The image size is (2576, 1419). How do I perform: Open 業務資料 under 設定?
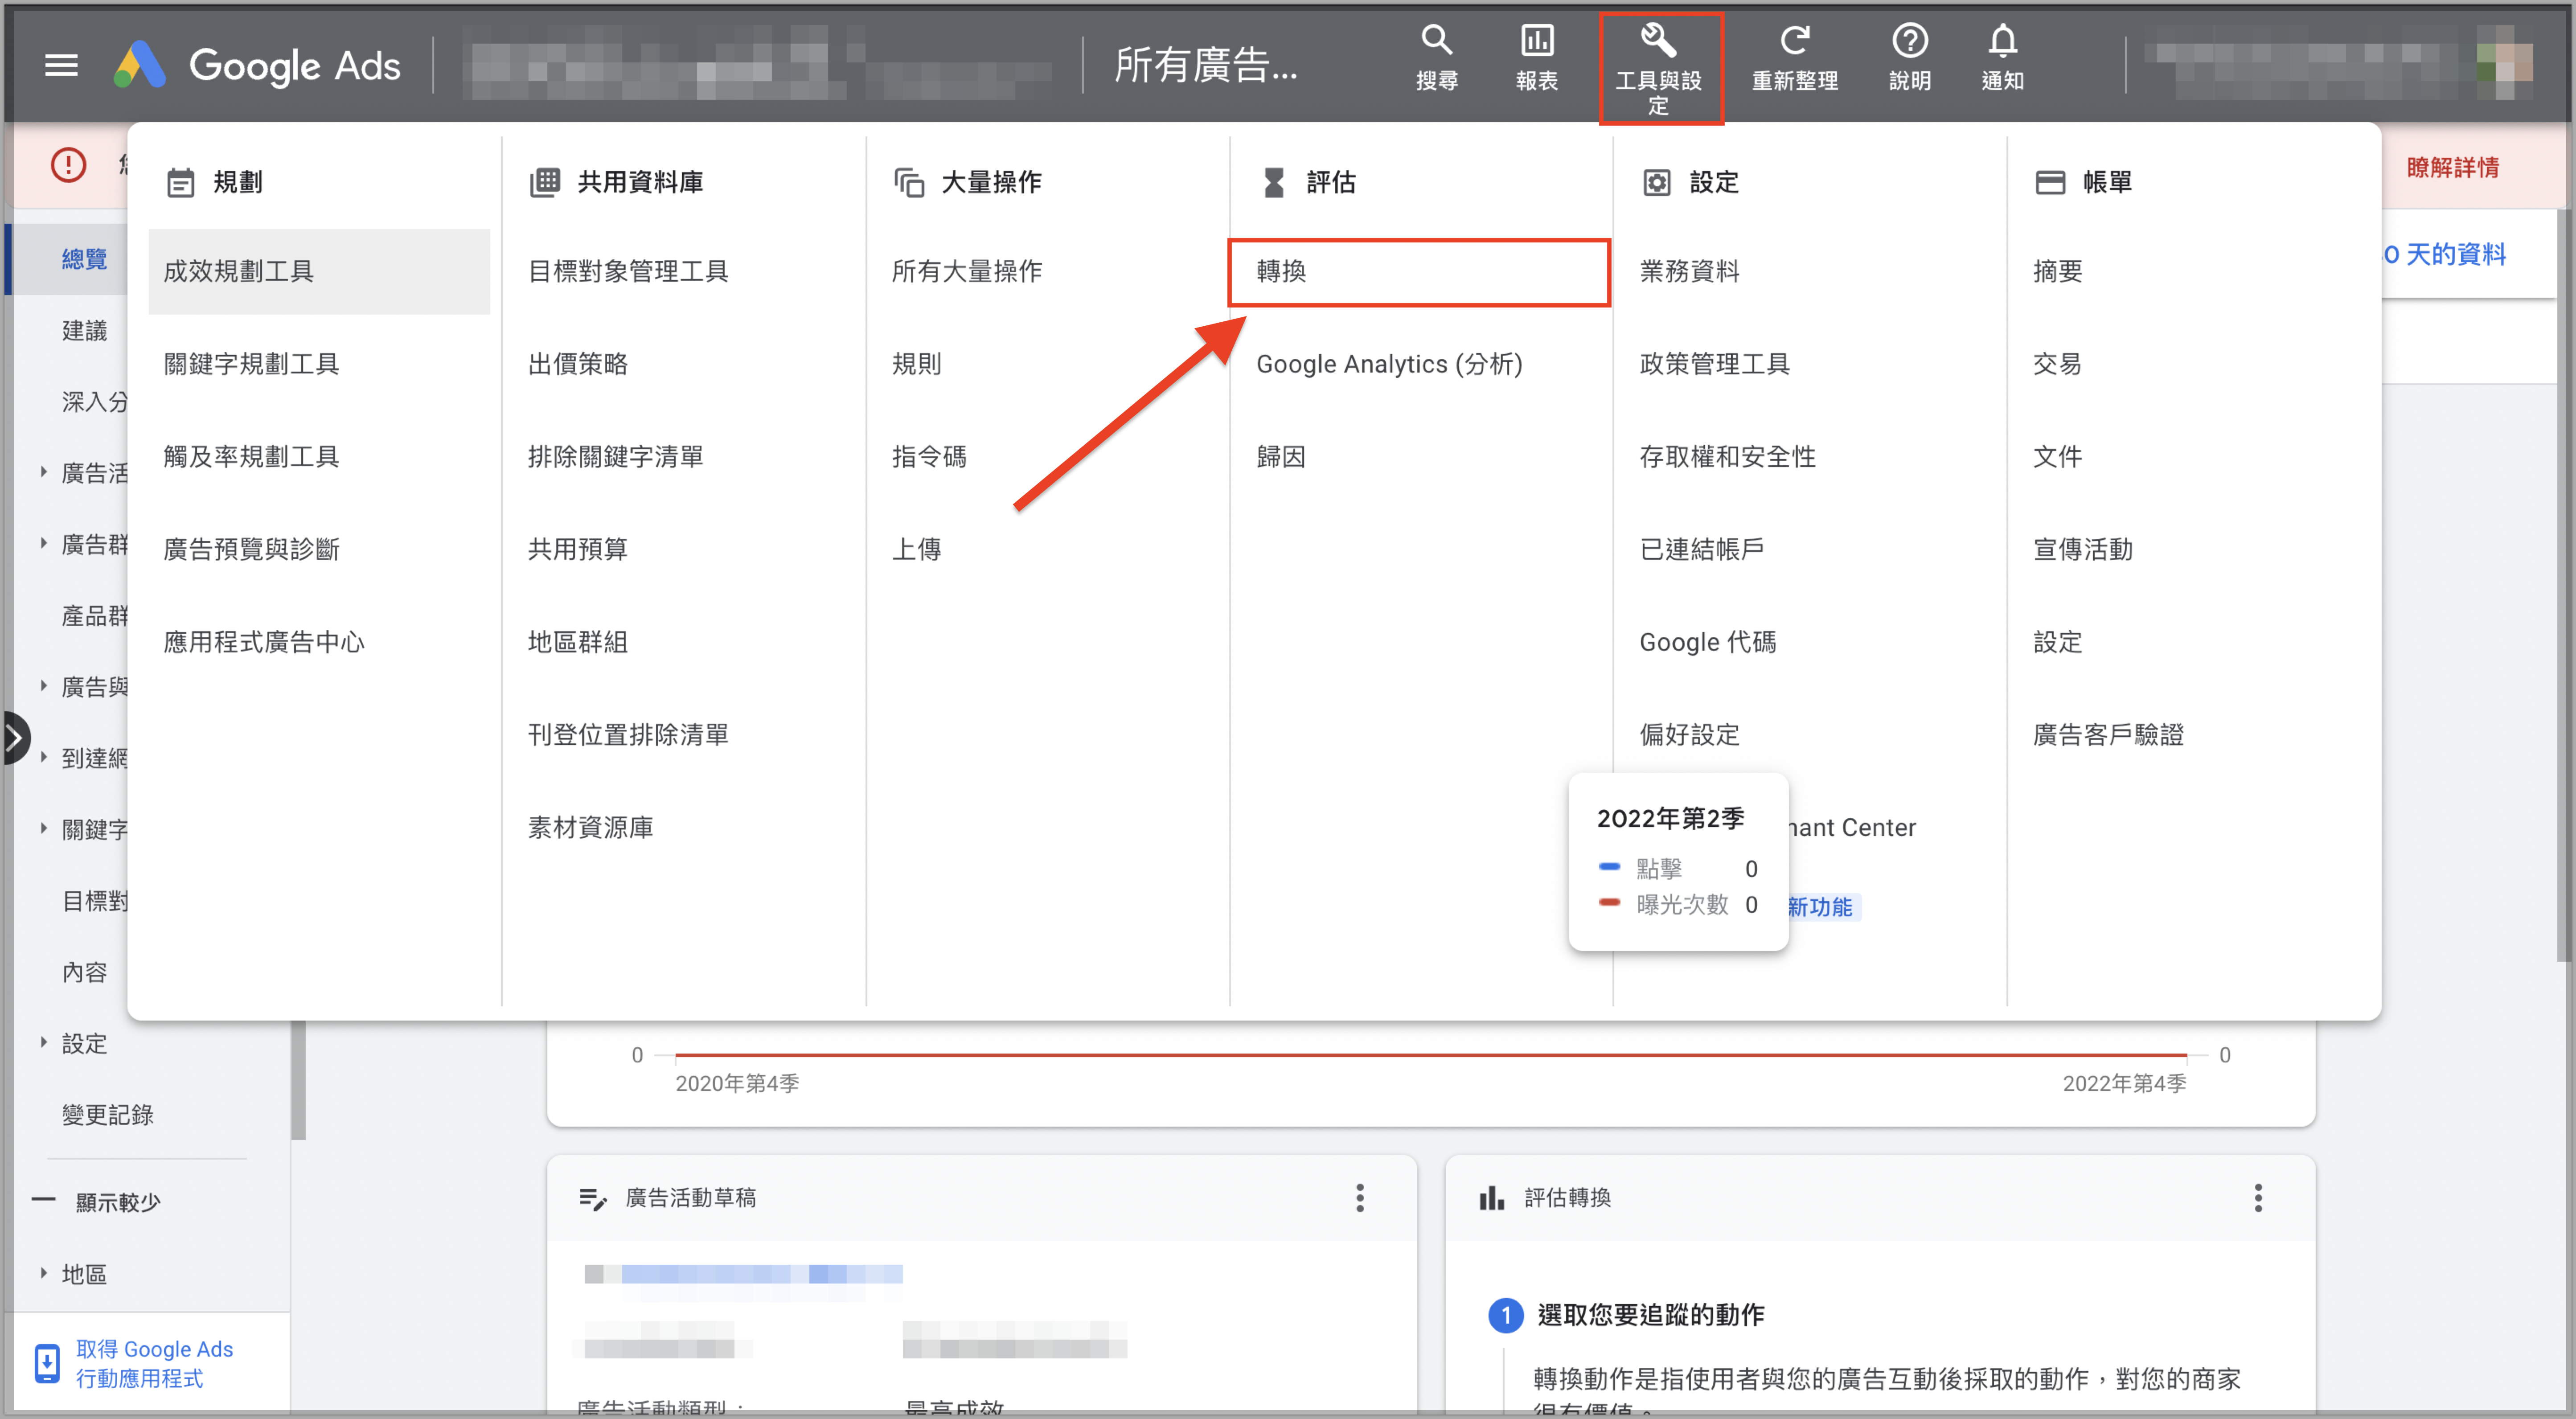[x=1689, y=271]
